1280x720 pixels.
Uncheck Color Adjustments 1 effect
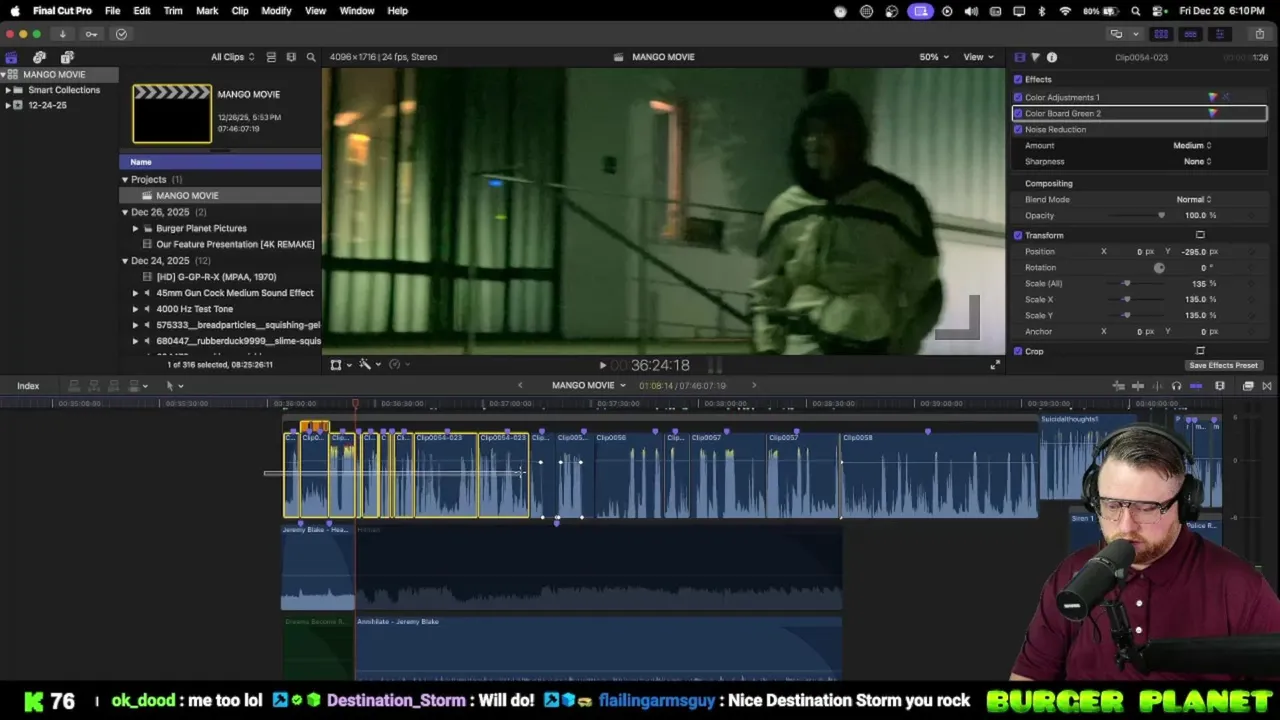coord(1018,97)
